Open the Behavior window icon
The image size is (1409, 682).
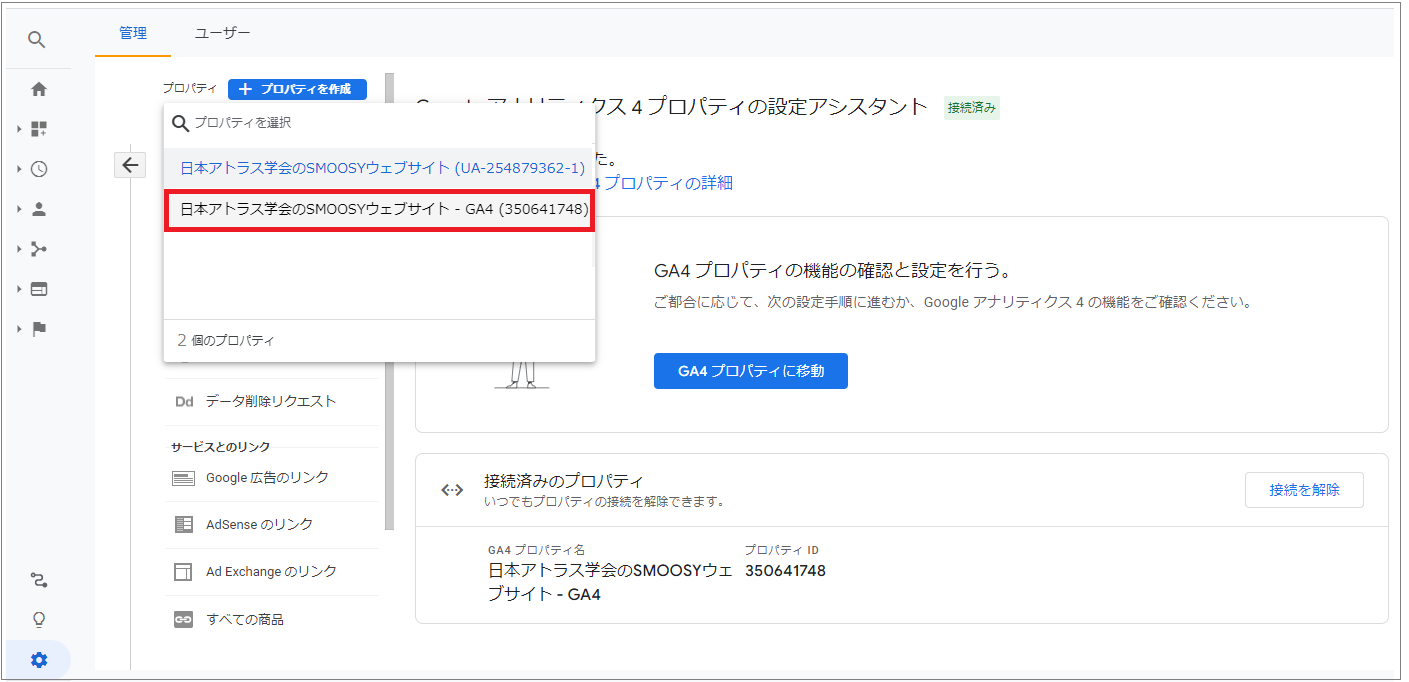39,289
